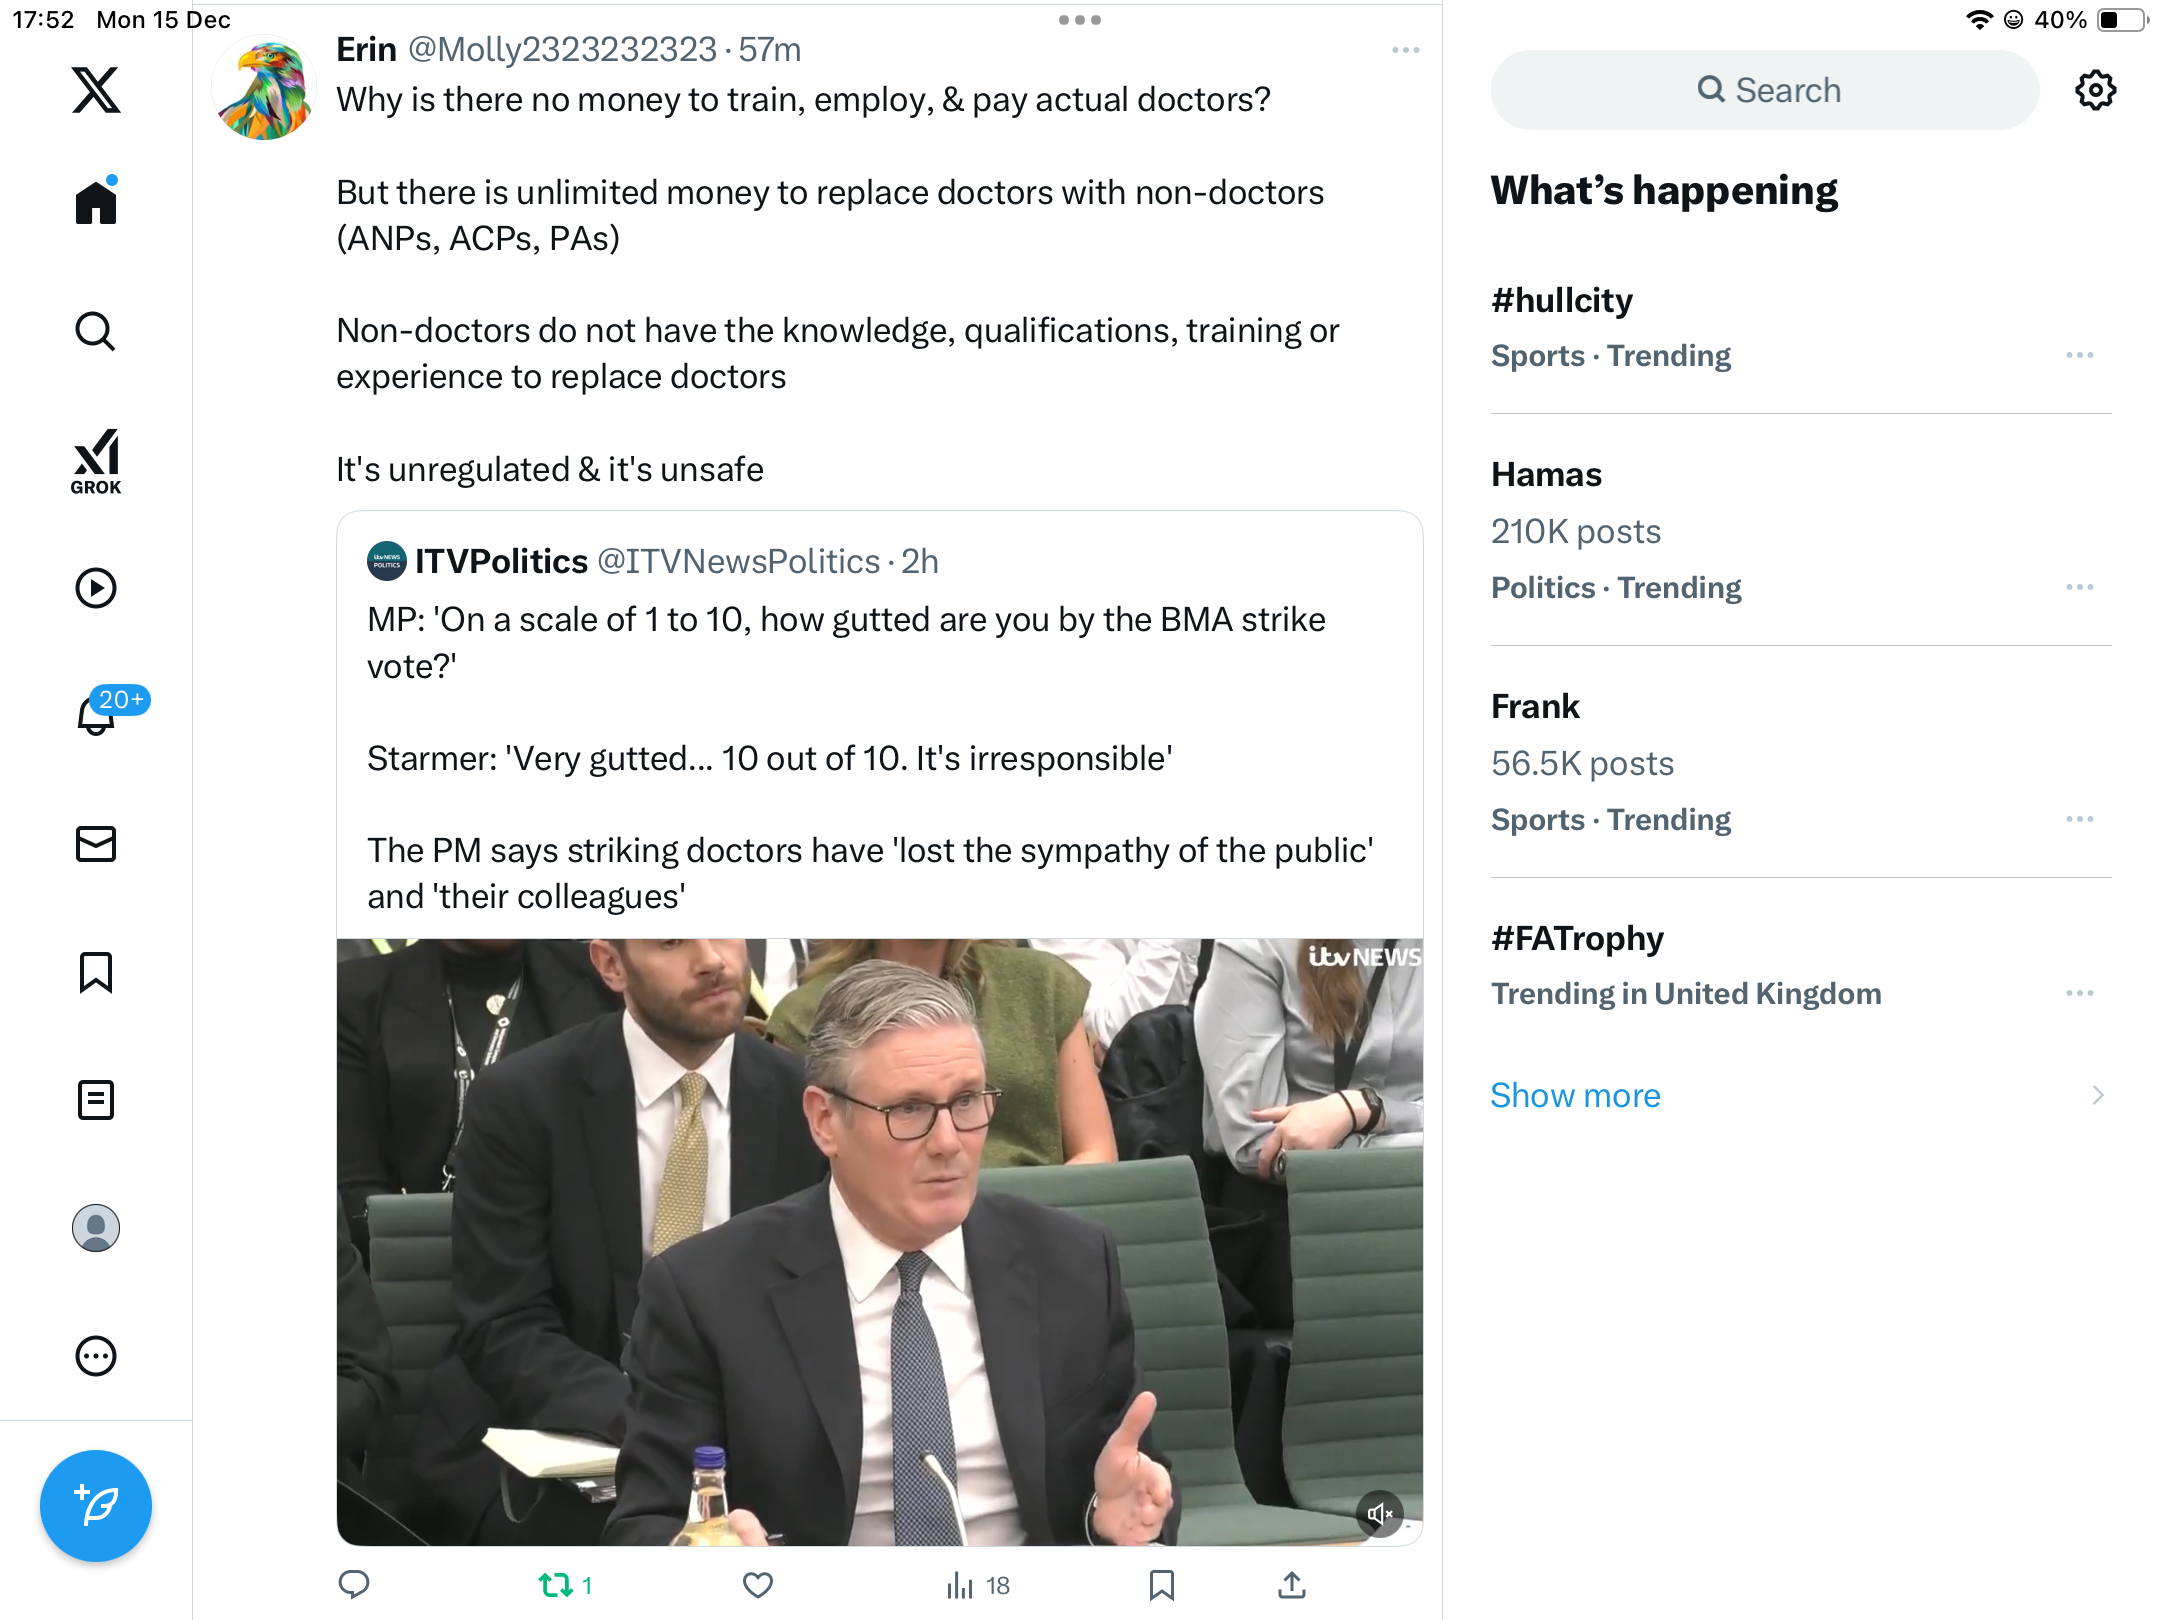Like Erin's post with the heart

tap(757, 1585)
